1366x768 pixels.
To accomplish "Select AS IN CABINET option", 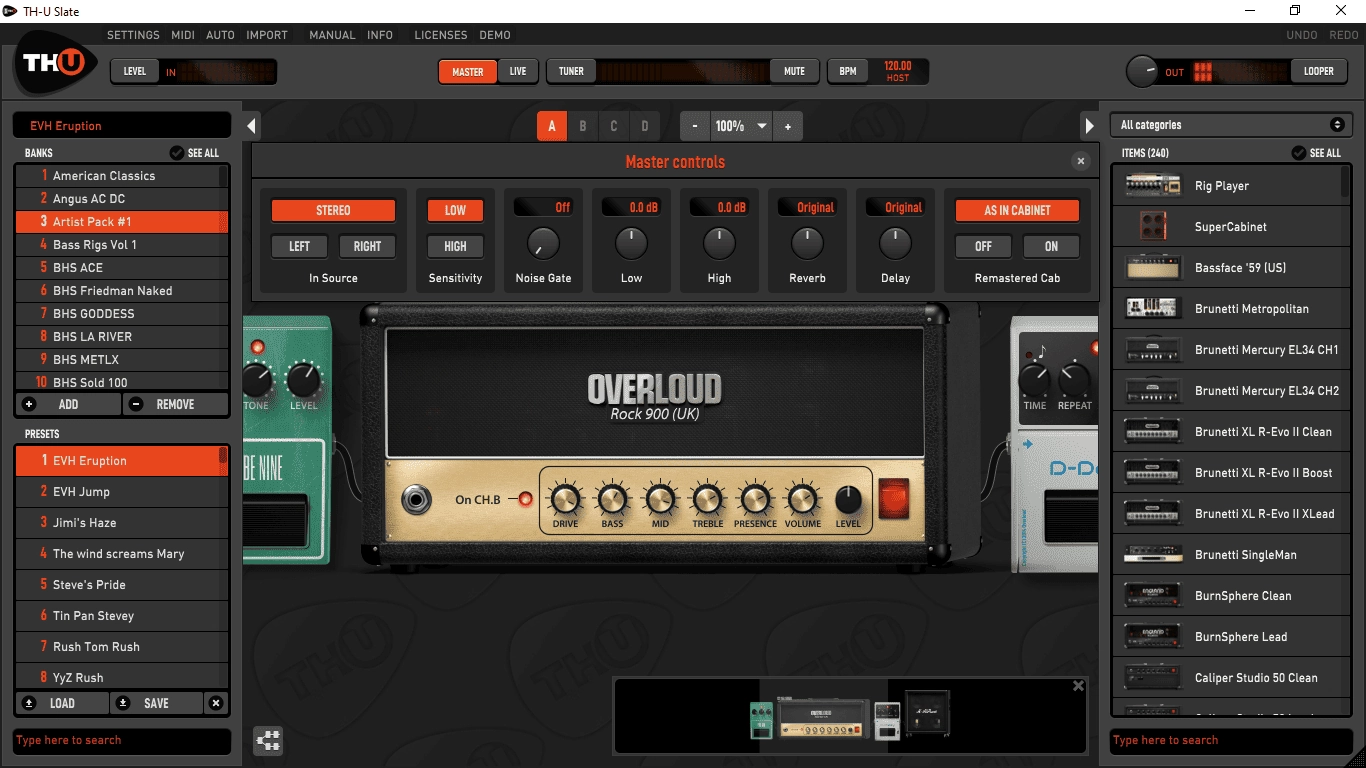I will (x=1017, y=210).
